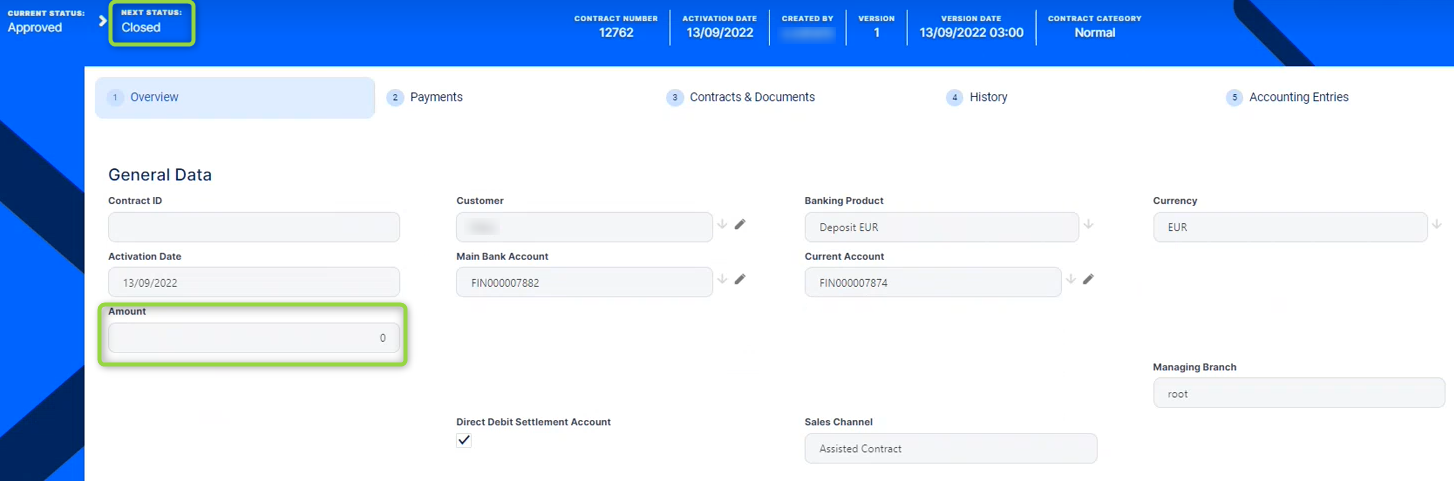
Task: Click the arrow between Approved and Next Status
Action: click(102, 21)
